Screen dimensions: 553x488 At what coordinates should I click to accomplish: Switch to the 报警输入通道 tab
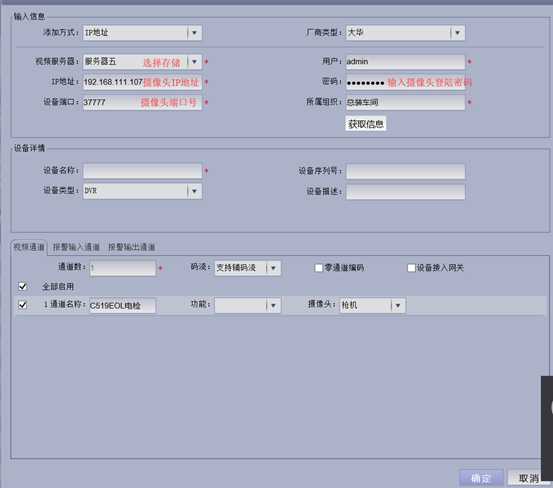pos(76,247)
